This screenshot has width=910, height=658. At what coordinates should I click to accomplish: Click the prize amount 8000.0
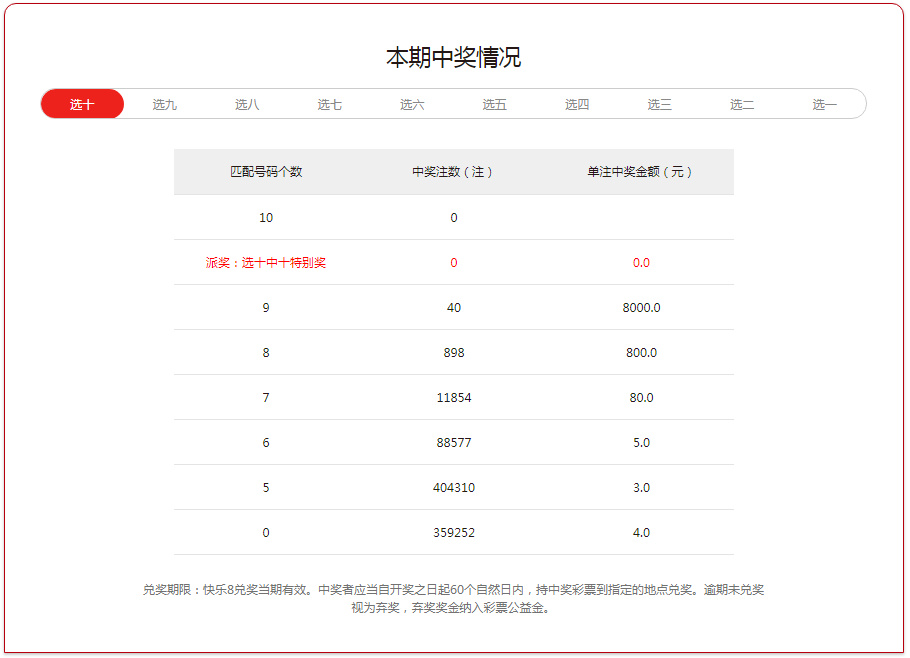(x=641, y=308)
